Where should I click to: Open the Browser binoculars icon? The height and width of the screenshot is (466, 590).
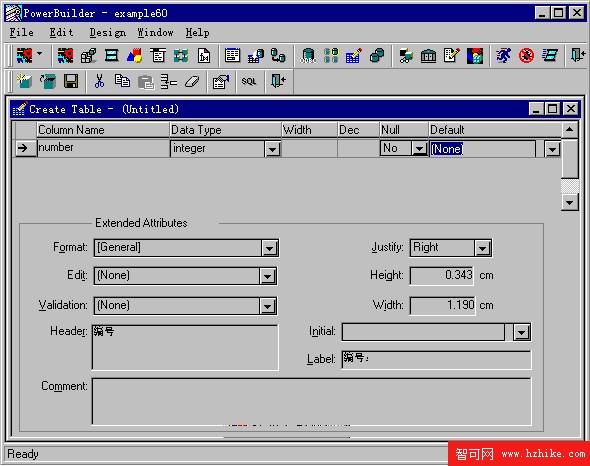(x=406, y=56)
